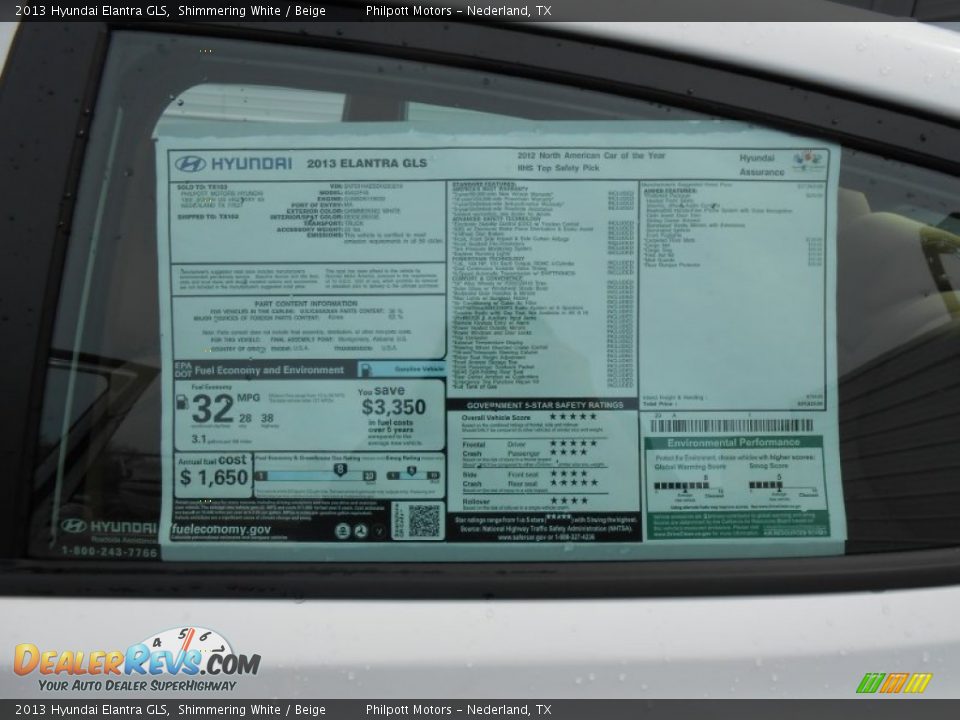The image size is (960, 720).
Task: Click the QR code on the fuel label
Action: pos(424,521)
